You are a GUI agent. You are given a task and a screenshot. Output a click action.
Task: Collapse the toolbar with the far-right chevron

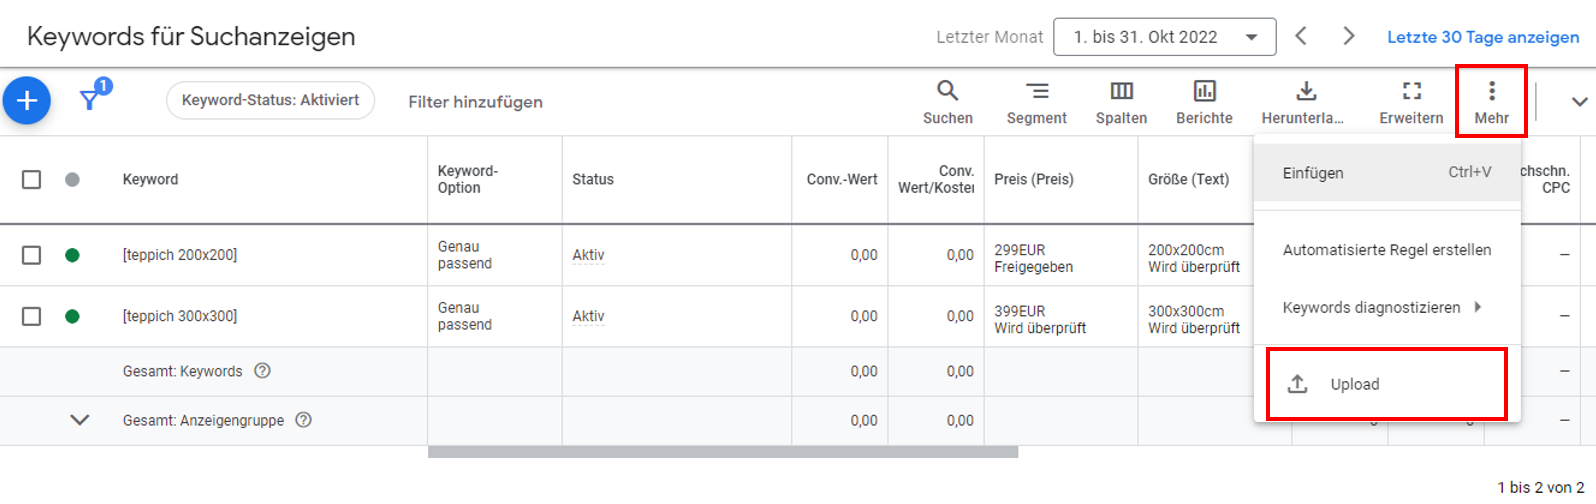click(x=1579, y=102)
